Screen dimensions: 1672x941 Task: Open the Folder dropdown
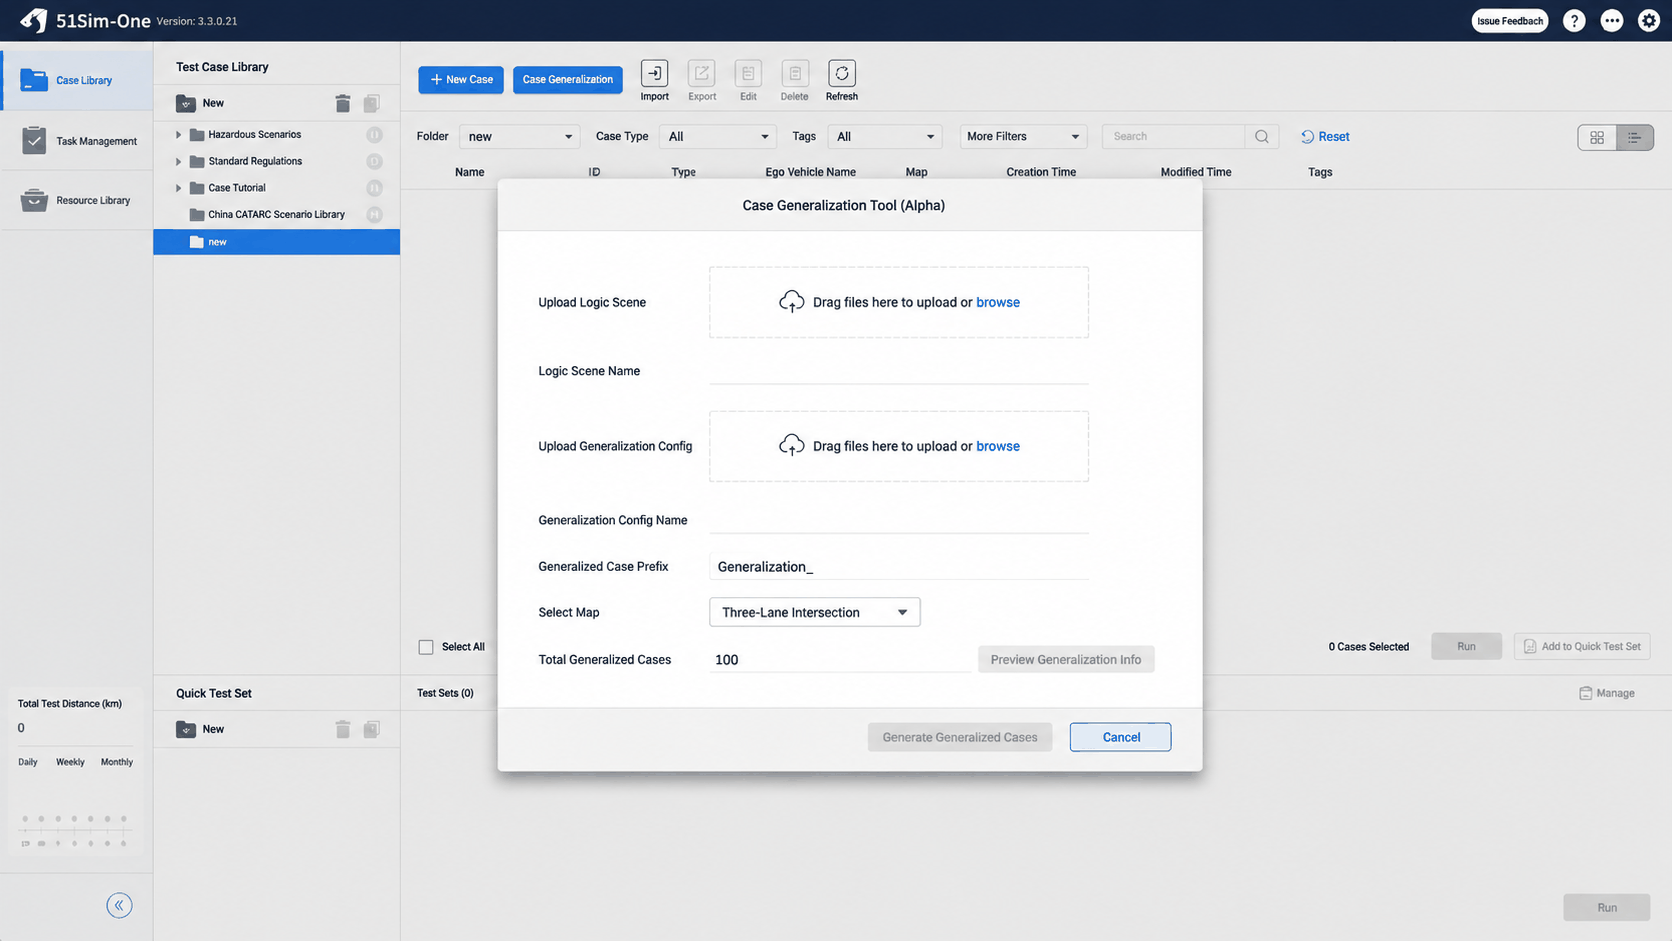tap(519, 137)
